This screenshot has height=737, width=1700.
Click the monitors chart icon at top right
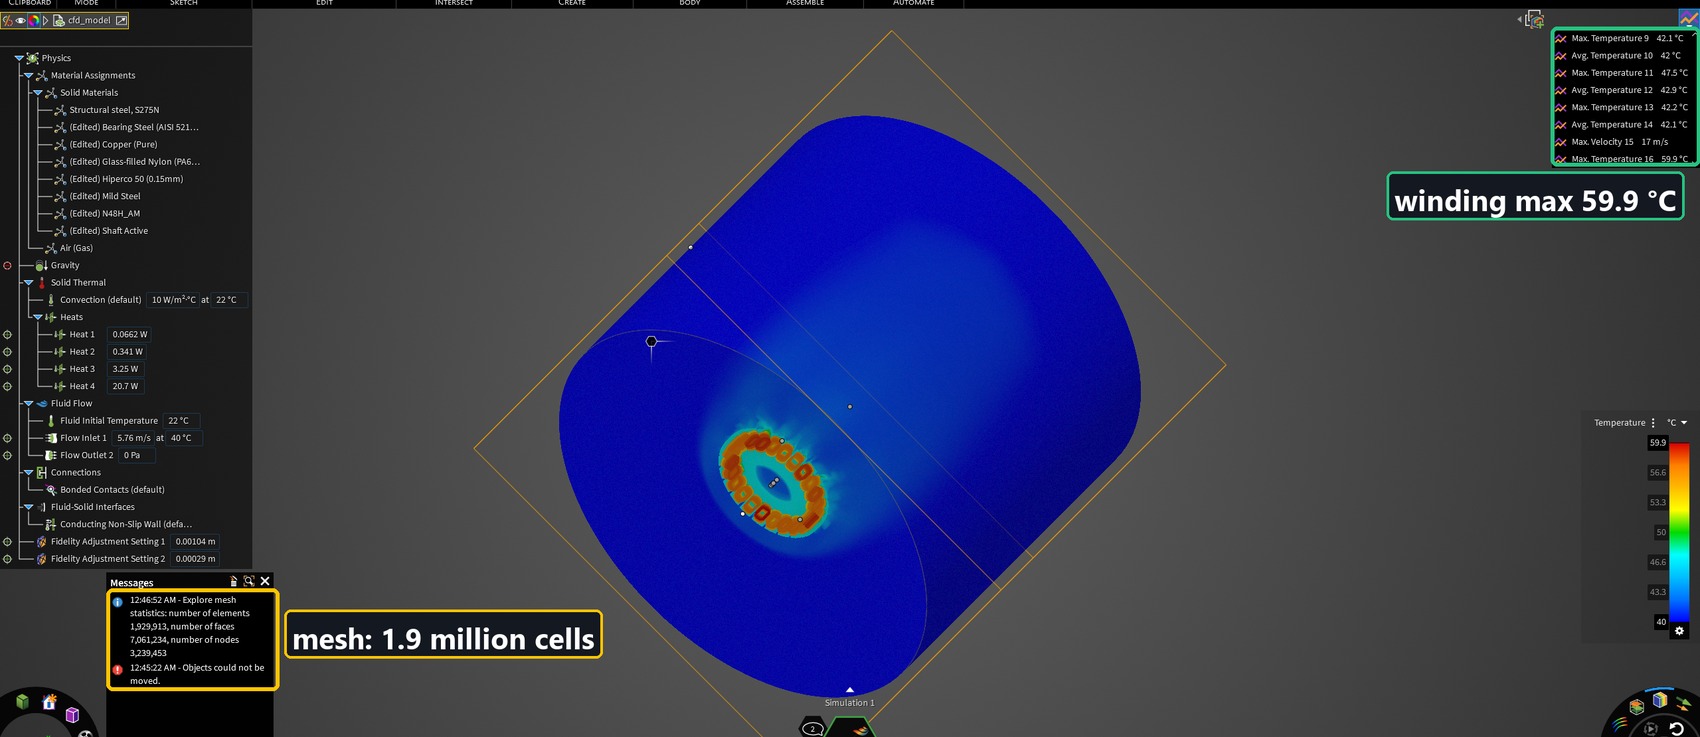pyautogui.click(x=1688, y=19)
